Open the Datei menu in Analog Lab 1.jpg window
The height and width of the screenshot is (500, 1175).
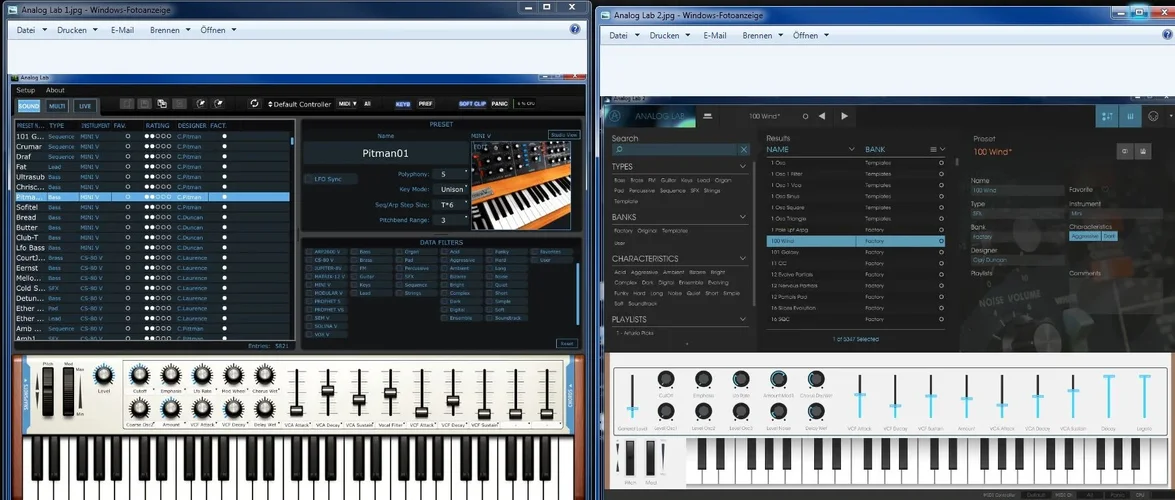[x=31, y=30]
